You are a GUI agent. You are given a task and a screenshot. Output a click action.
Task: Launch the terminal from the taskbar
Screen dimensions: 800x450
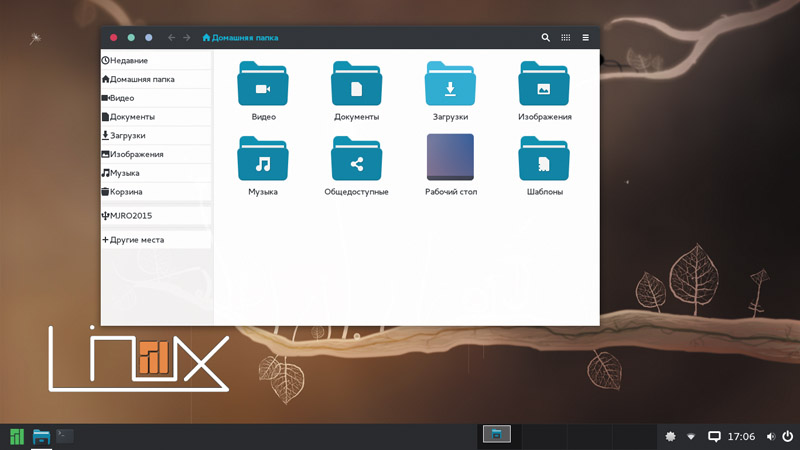[x=65, y=436]
